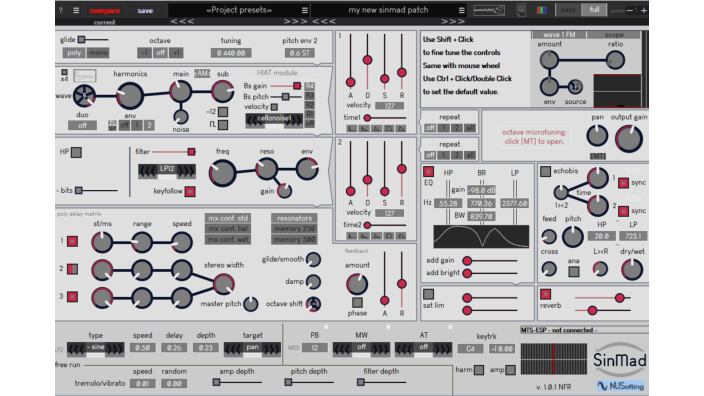Click the amp depth slider handle

coord(216,382)
